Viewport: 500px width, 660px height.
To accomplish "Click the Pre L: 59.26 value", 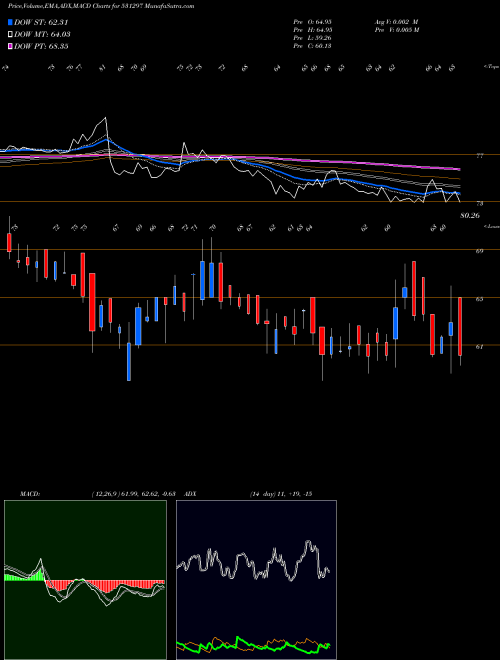I will 313,37.
